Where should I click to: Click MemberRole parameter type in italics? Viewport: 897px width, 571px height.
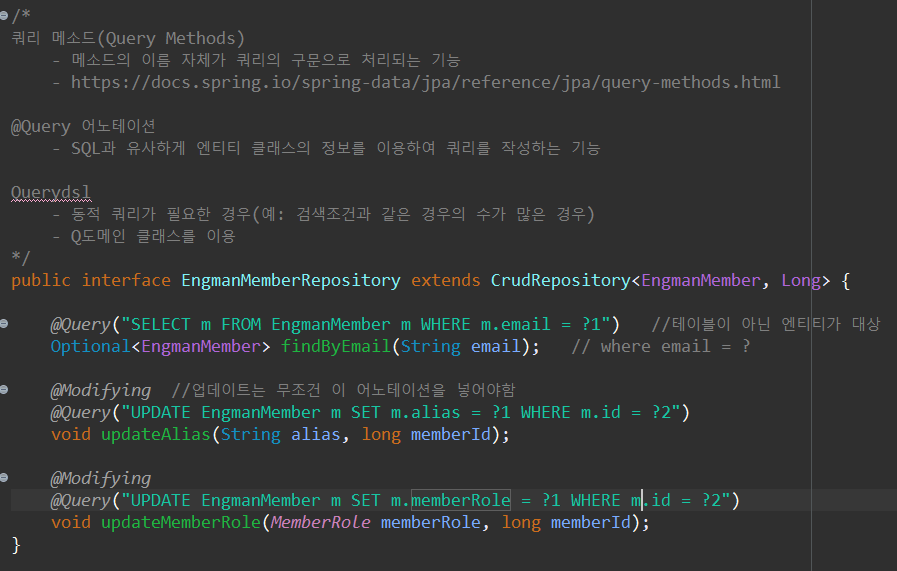320,522
